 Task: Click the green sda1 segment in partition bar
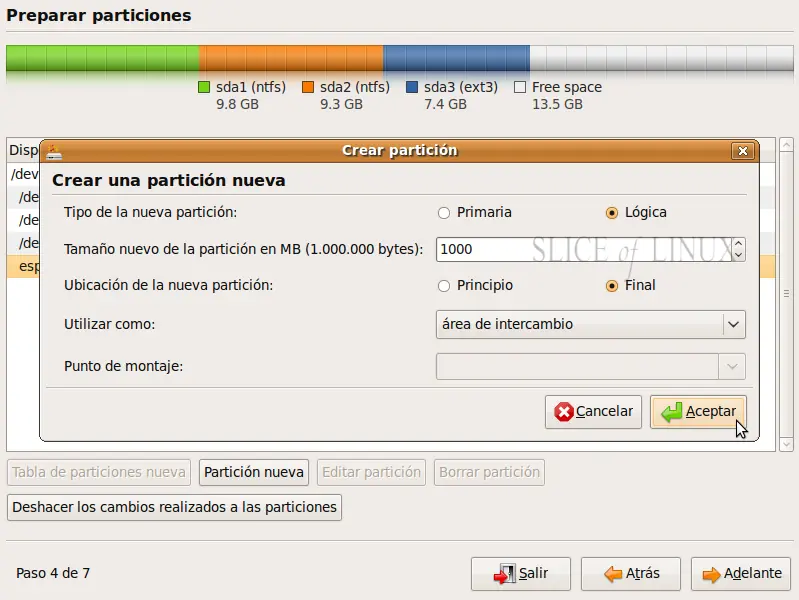point(102,58)
